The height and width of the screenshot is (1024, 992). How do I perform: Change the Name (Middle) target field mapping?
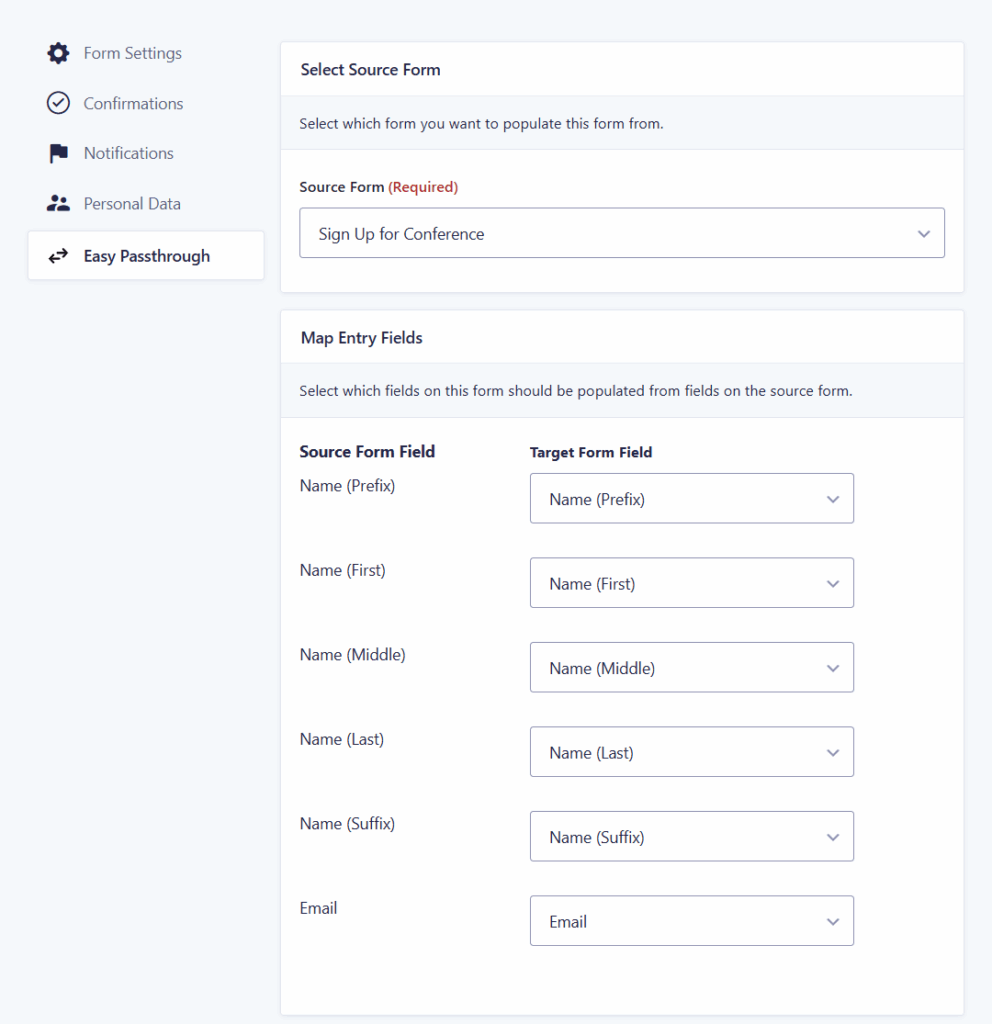(692, 667)
